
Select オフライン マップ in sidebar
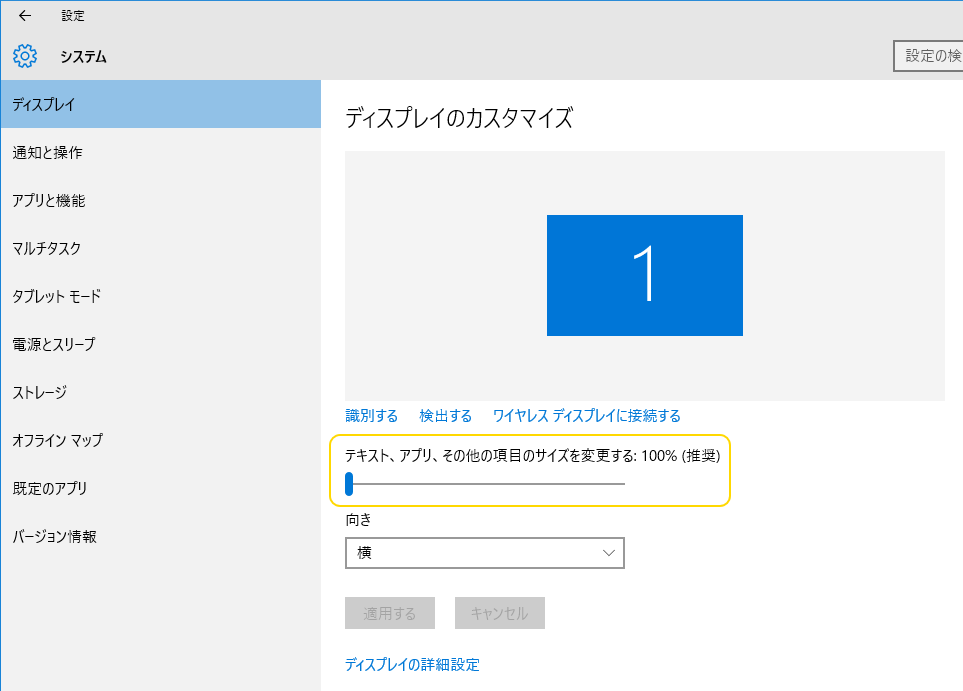[161, 440]
